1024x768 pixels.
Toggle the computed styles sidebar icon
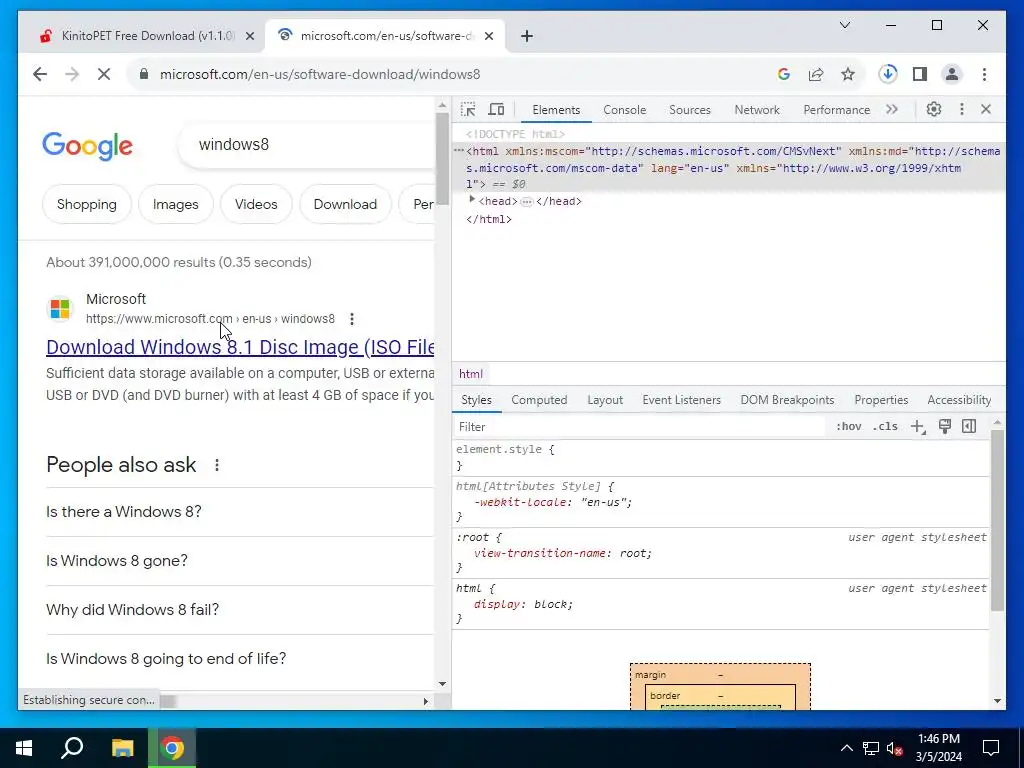[x=969, y=426]
